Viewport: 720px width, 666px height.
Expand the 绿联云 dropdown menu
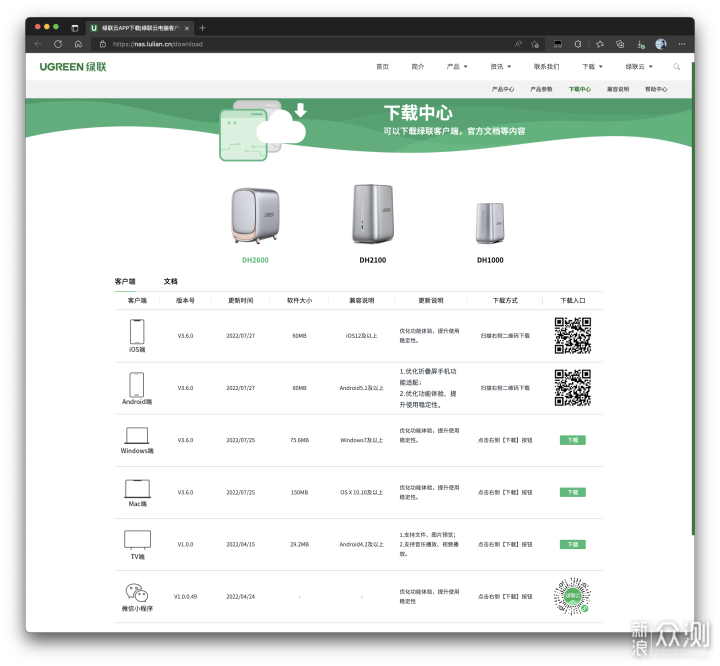click(x=639, y=67)
